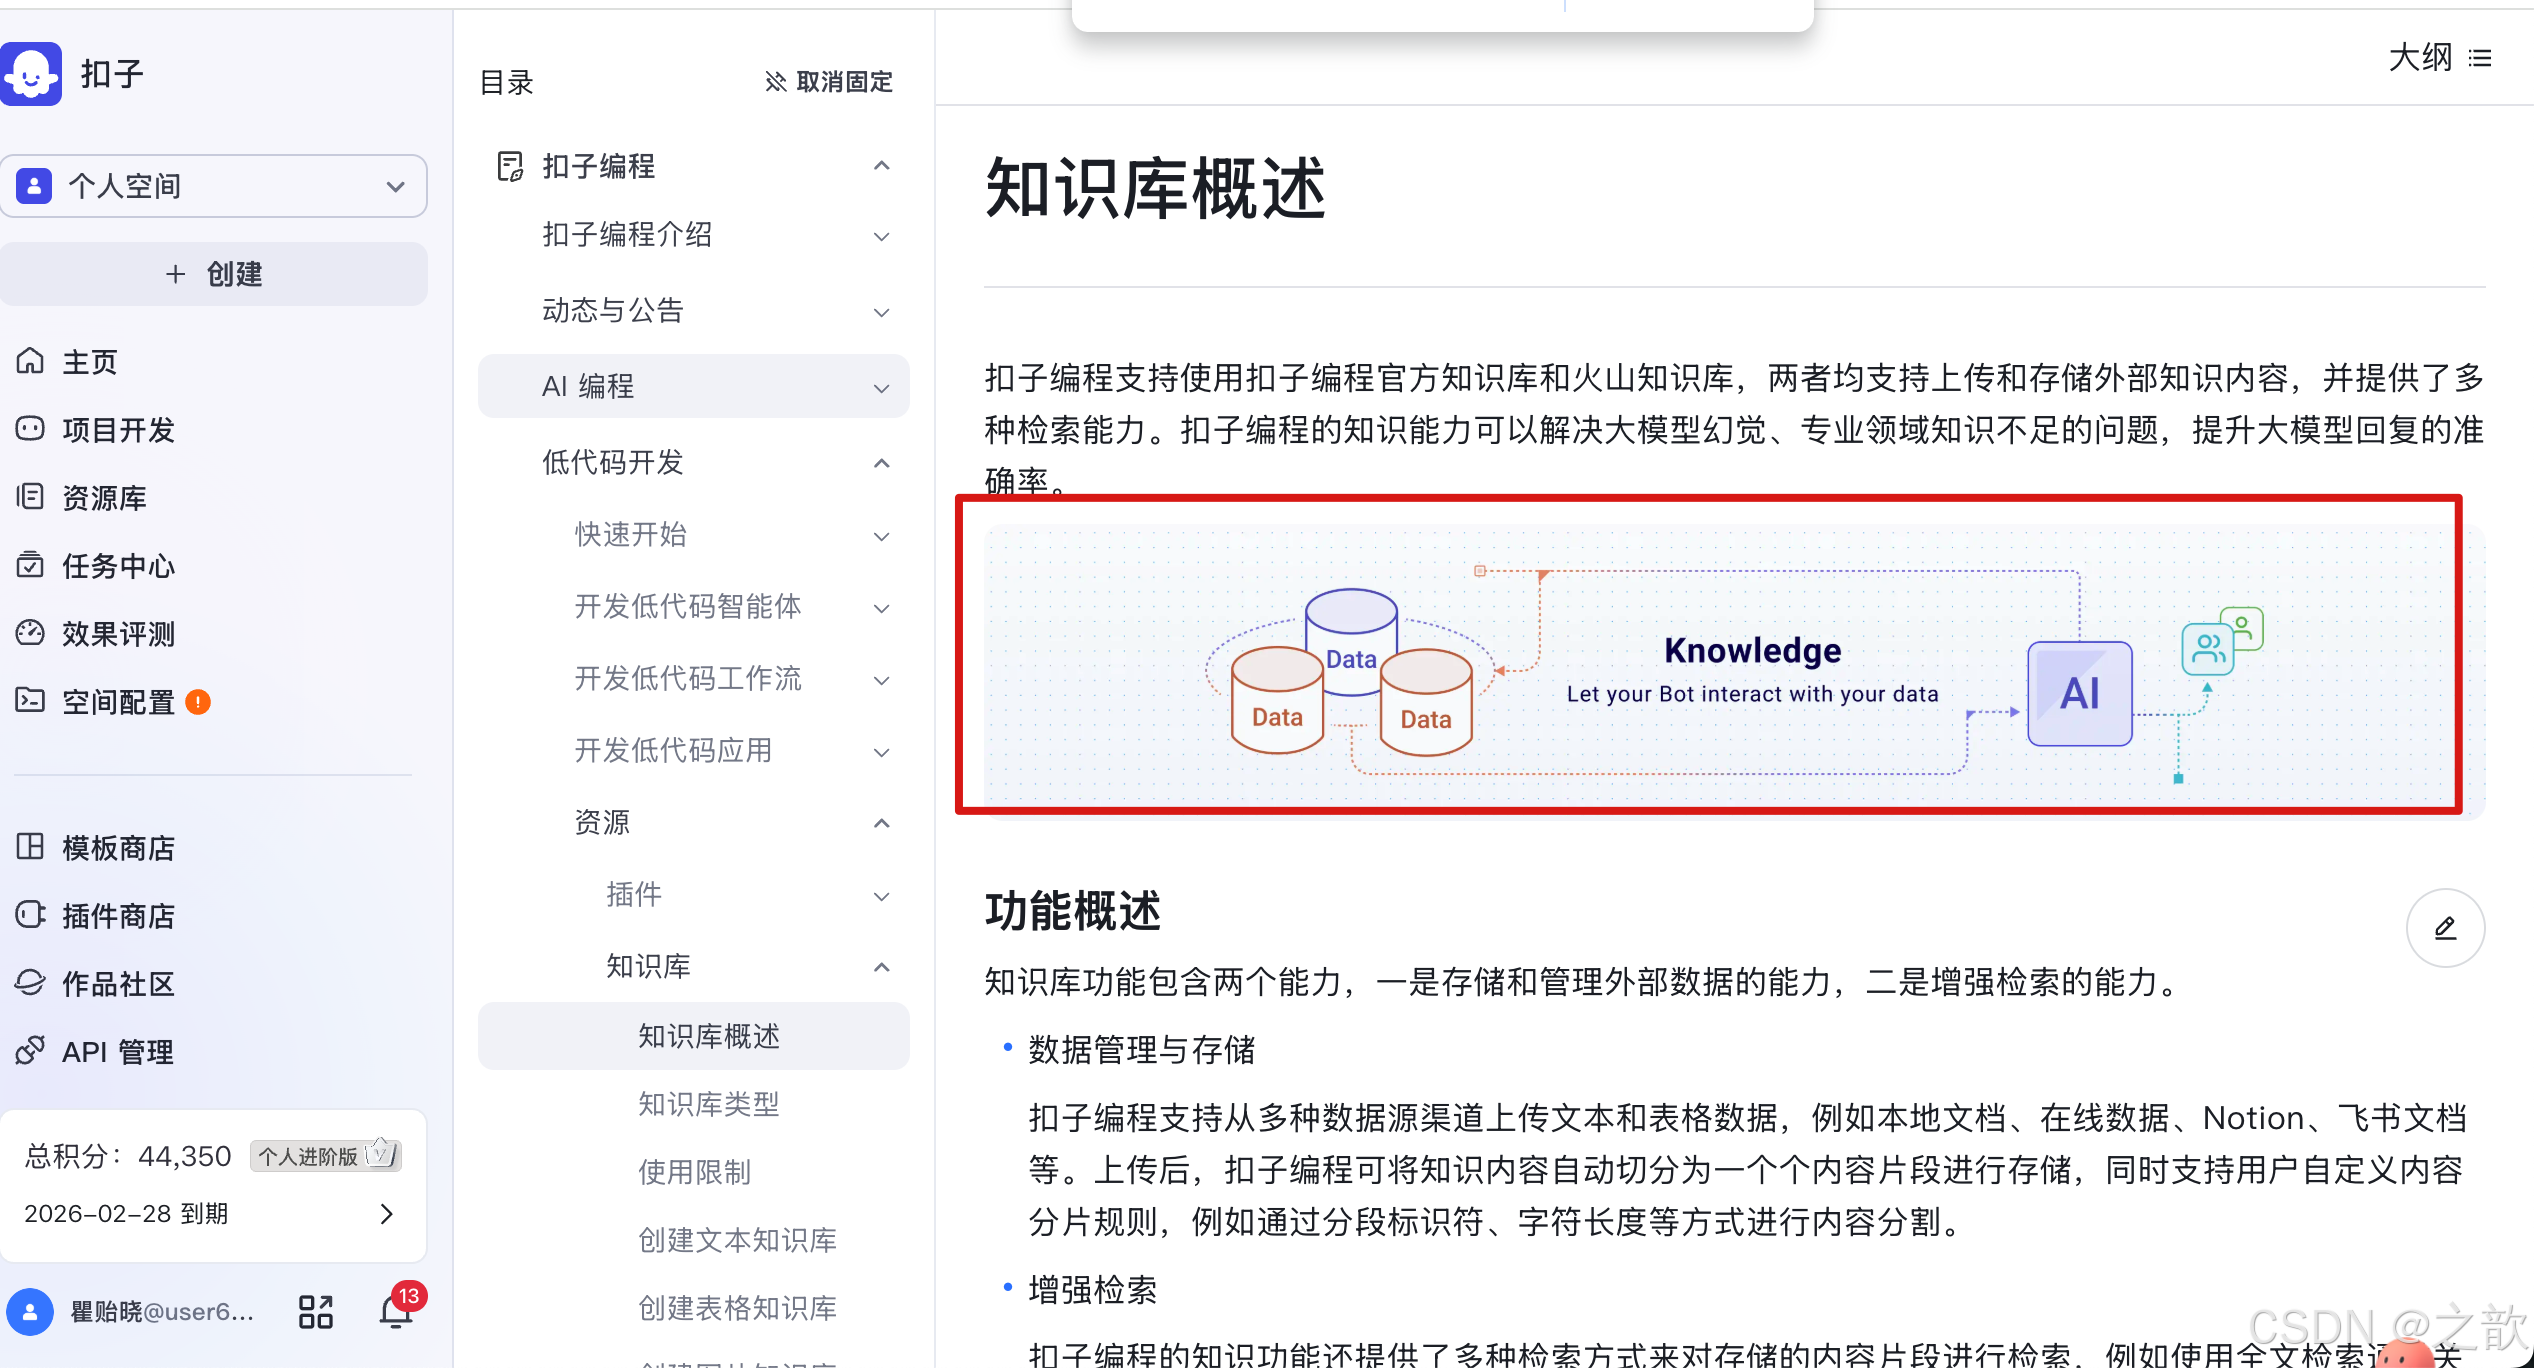This screenshot has width=2534, height=1368.
Task: Open 资源库 from the sidebar
Action: (x=32, y=497)
